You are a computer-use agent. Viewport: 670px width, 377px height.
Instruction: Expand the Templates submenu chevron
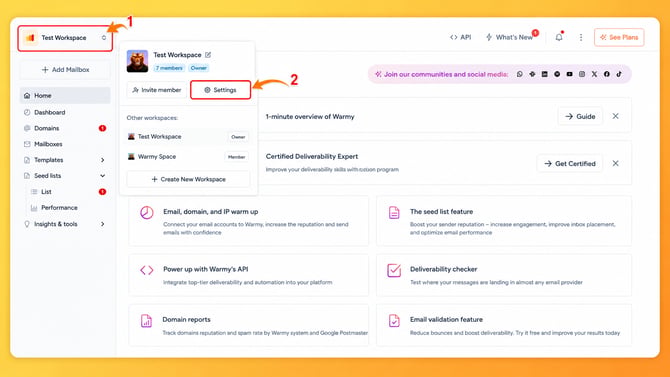[x=103, y=160]
